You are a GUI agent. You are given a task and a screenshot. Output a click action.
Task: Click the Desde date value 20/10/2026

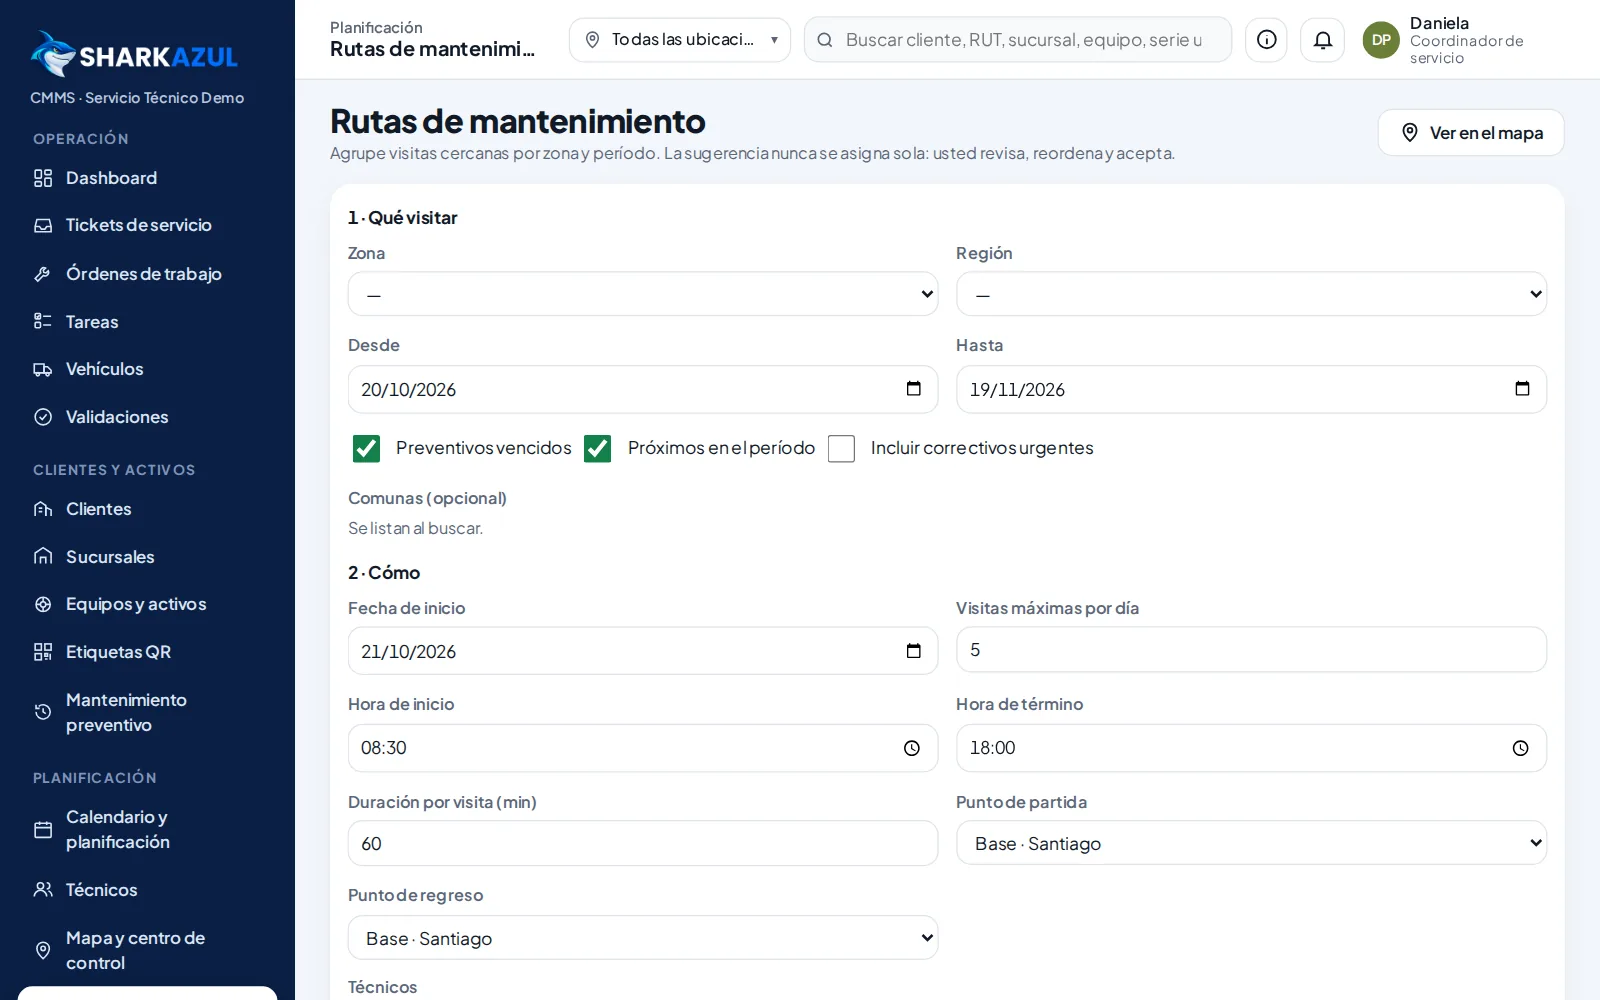point(409,389)
